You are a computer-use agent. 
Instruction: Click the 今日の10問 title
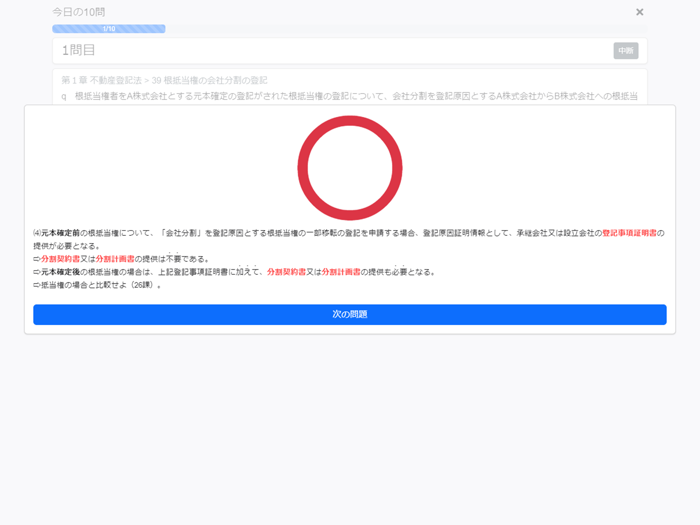[x=79, y=12]
